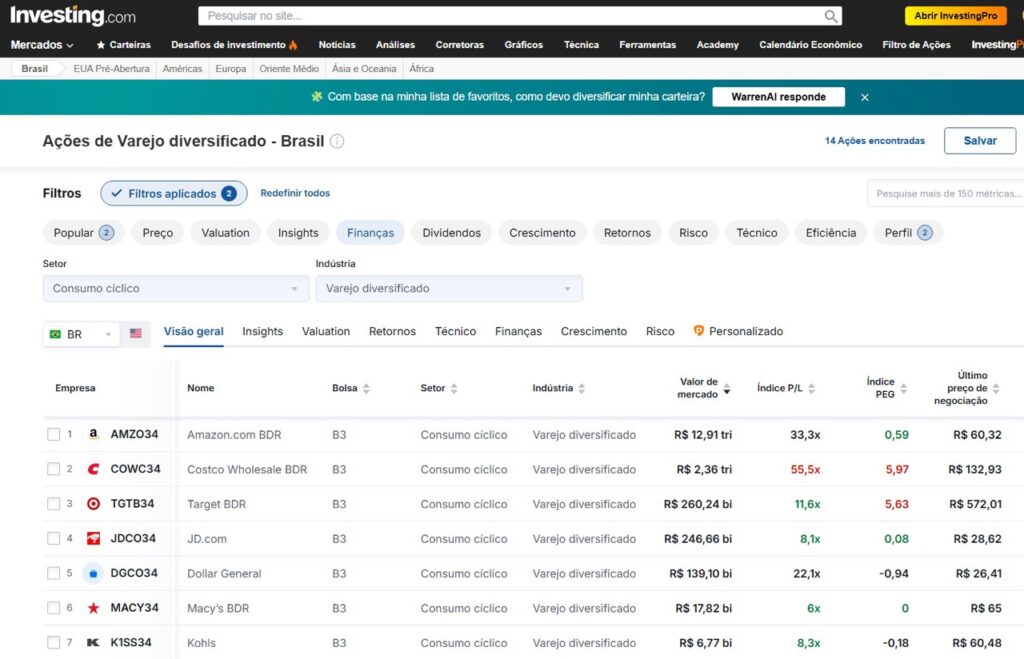Switch to the Retornos table tab
This screenshot has width=1024, height=659.
tap(392, 332)
